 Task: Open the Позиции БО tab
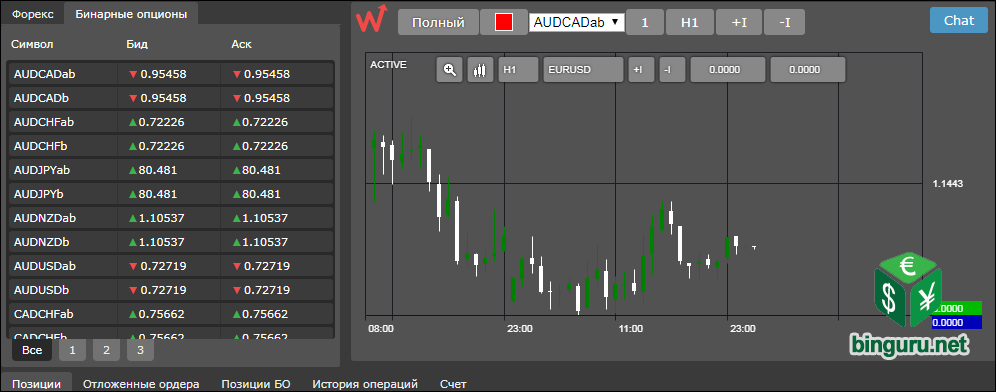point(256,384)
